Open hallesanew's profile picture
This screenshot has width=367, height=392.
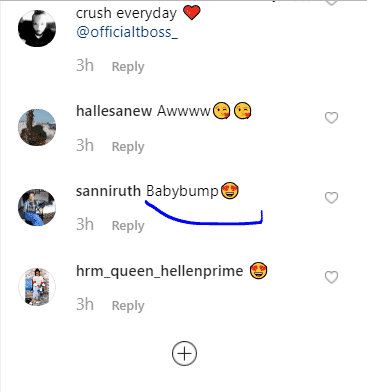pyautogui.click(x=37, y=127)
